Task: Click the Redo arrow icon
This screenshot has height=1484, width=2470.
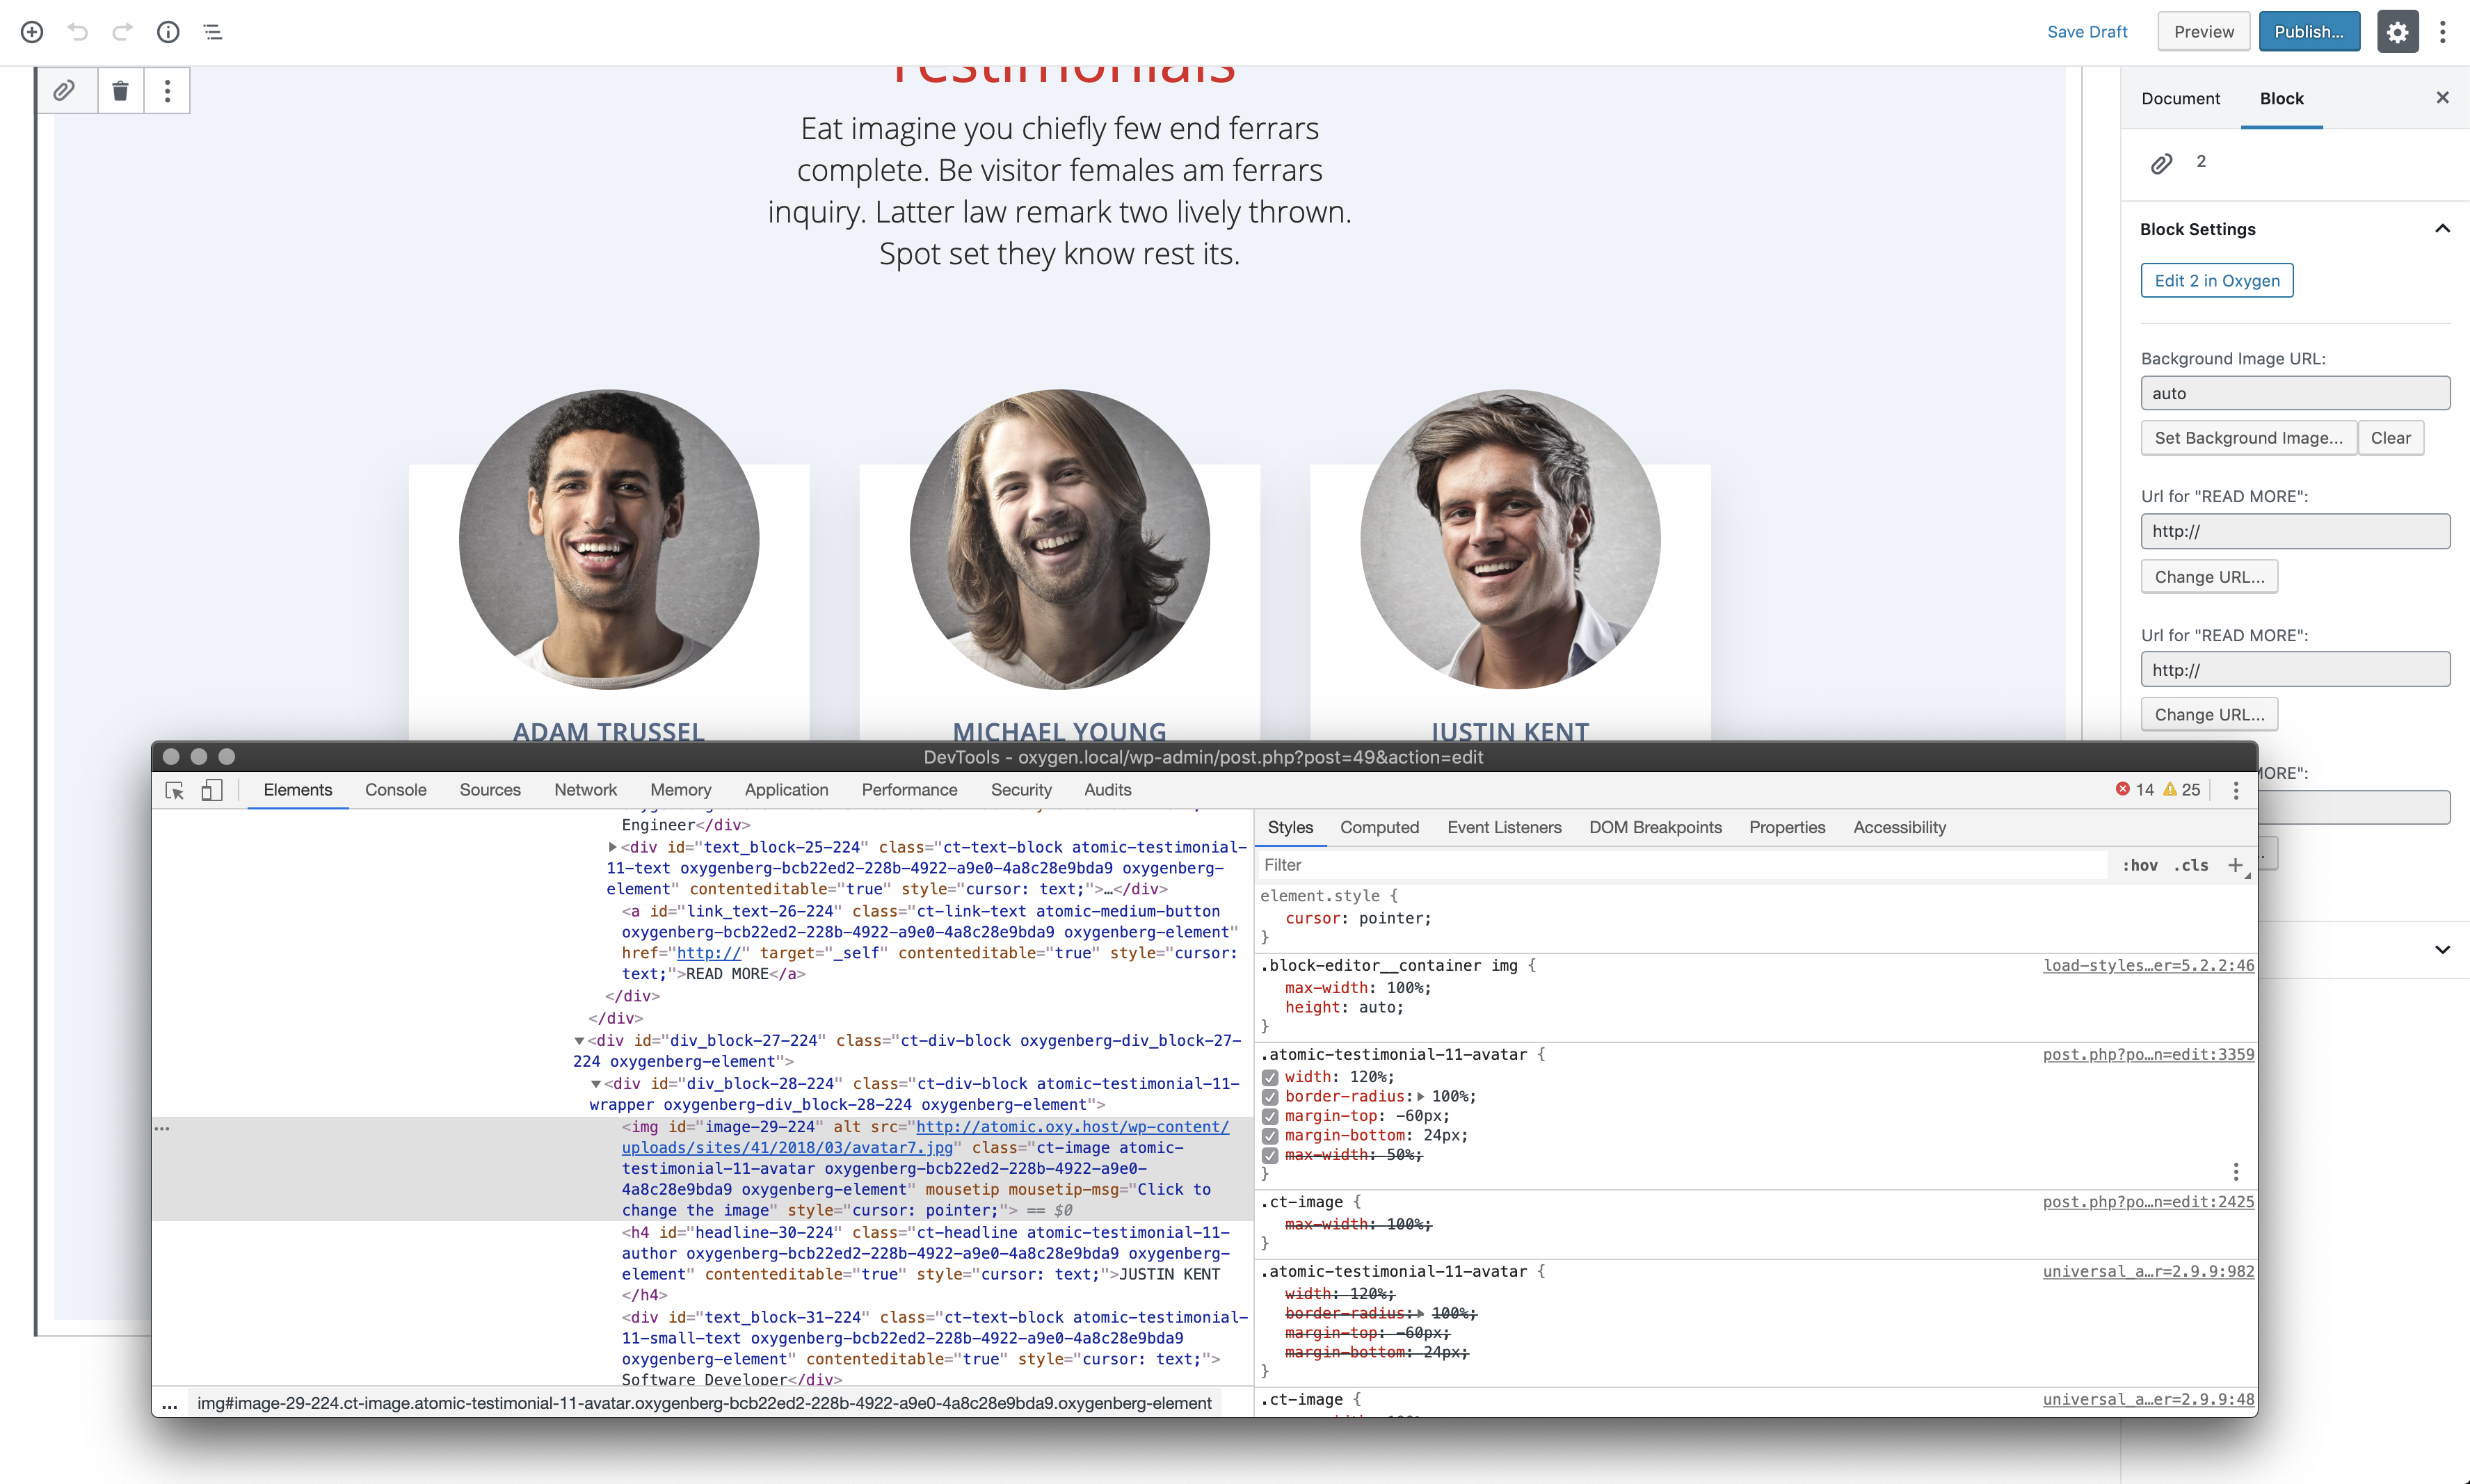Action: coord(122,31)
